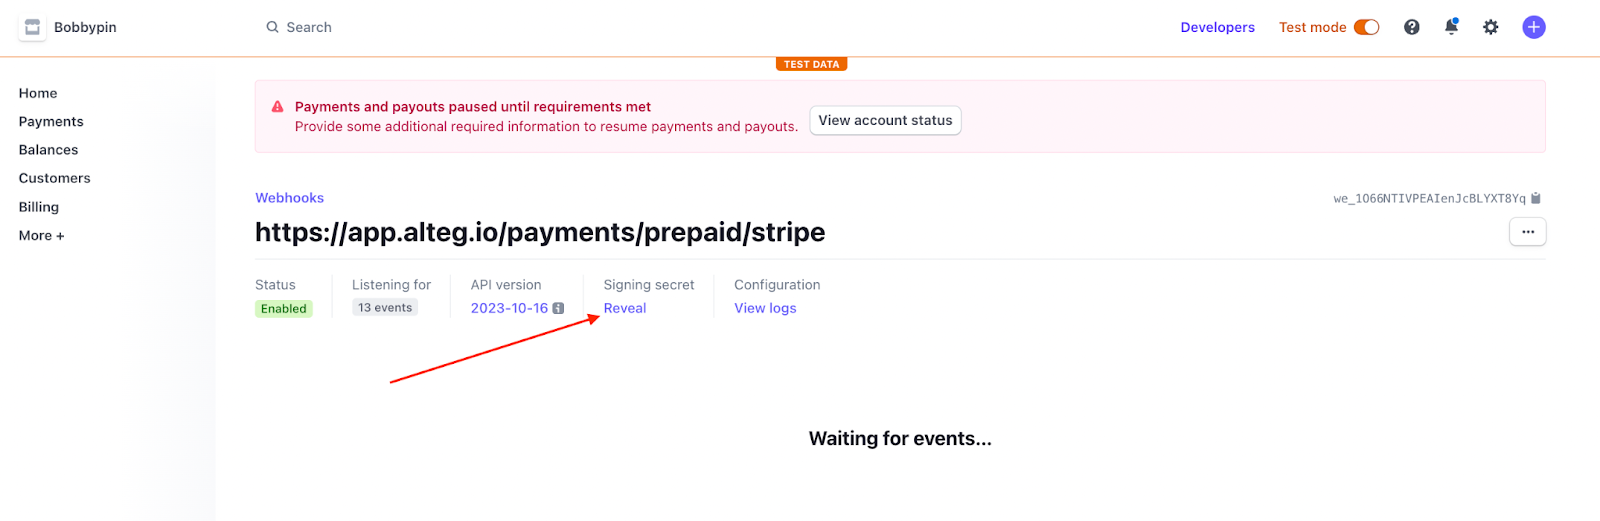1600x521 pixels.
Task: Open Balances in the sidebar
Action: [x=48, y=150]
